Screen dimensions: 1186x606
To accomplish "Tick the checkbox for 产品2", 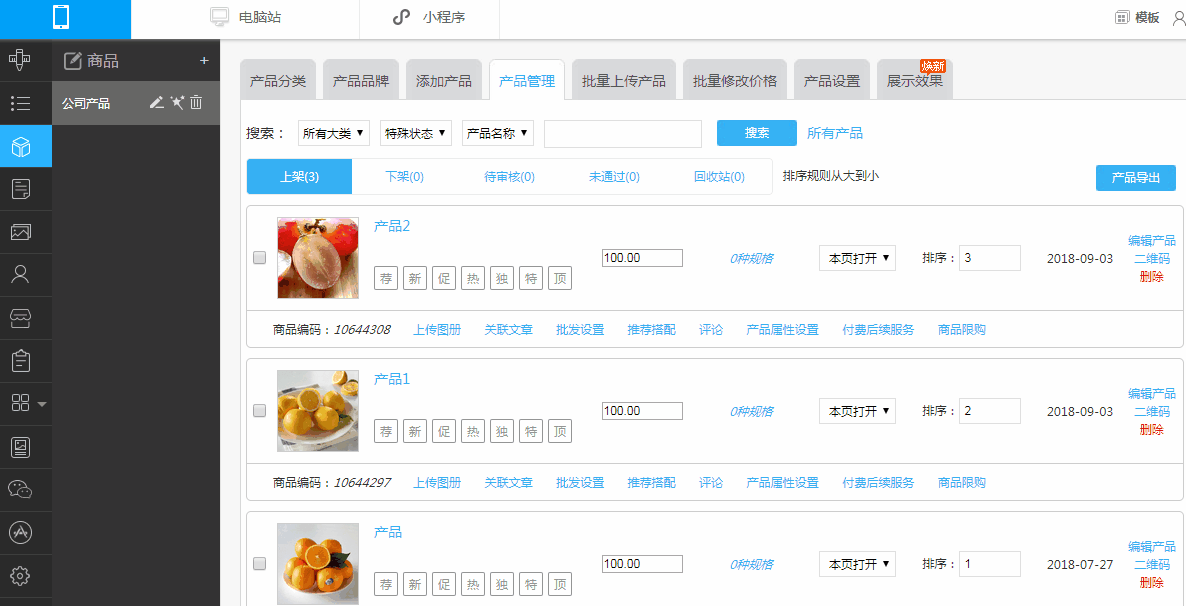I will pyautogui.click(x=259, y=258).
